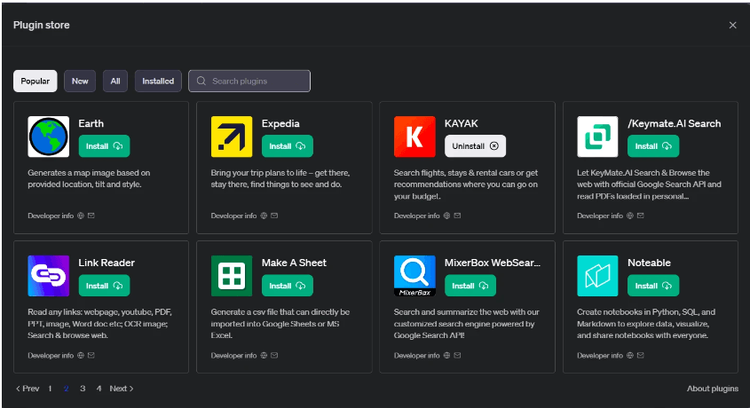Screen dimensions: 750x408
Task: Open Expedia developer email envelope icon
Action: (x=274, y=216)
